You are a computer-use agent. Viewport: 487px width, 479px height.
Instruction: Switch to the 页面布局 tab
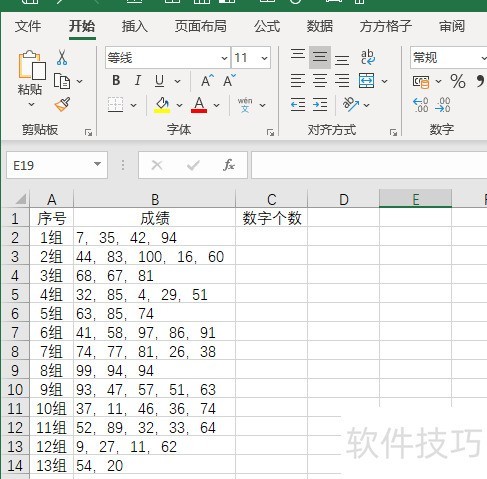pos(201,26)
